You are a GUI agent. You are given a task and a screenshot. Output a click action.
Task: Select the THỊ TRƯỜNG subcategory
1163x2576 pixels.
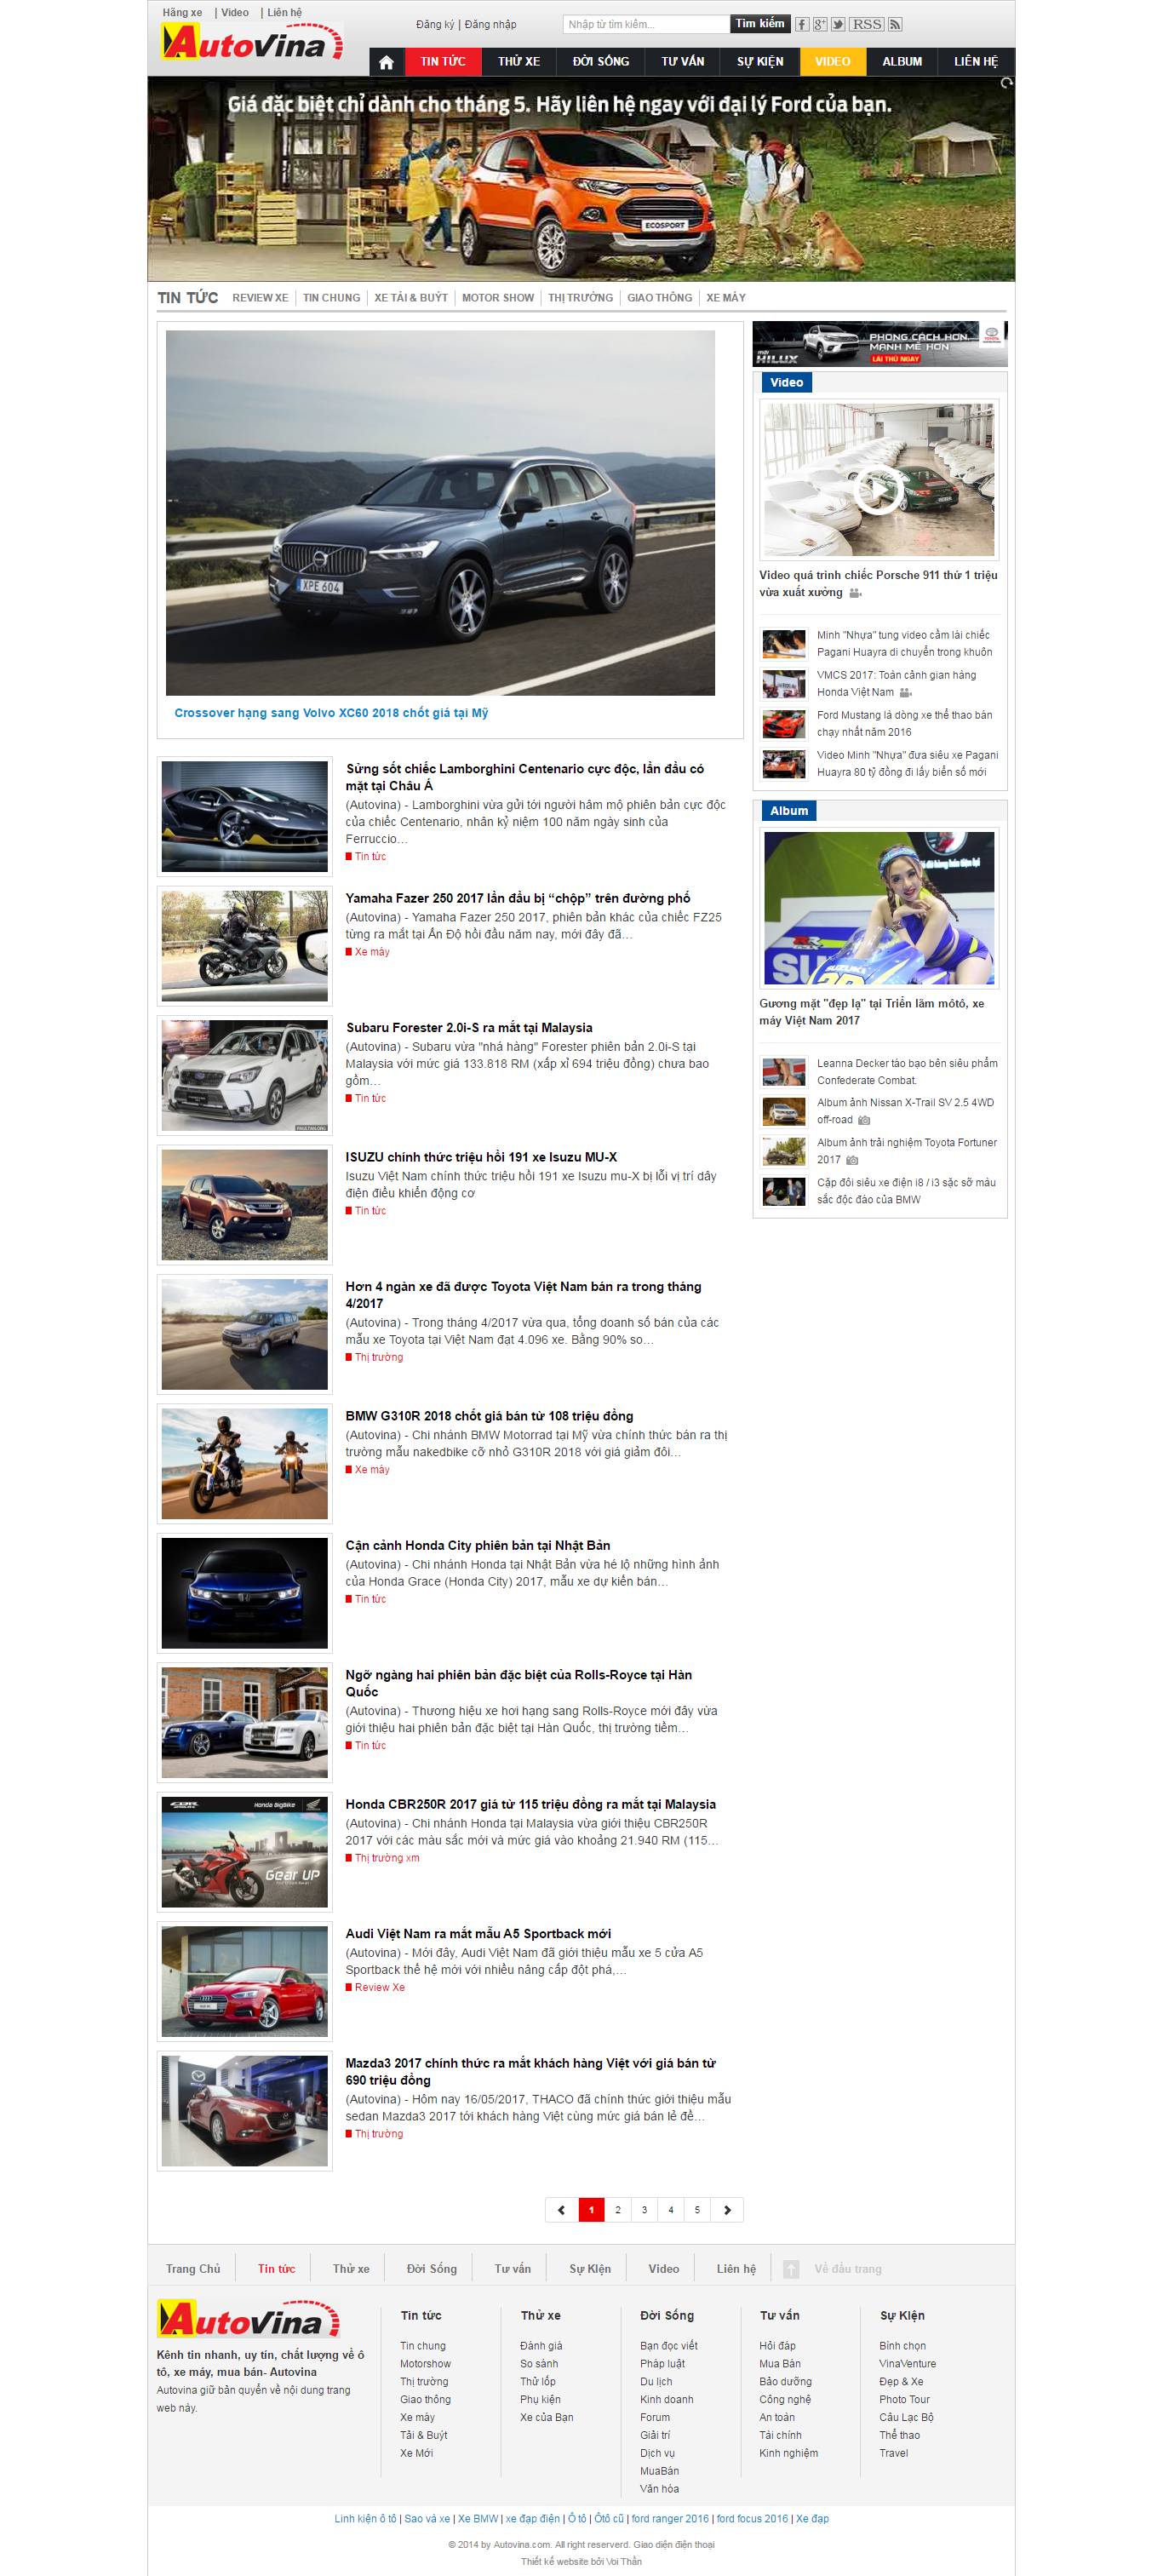pyautogui.click(x=580, y=298)
